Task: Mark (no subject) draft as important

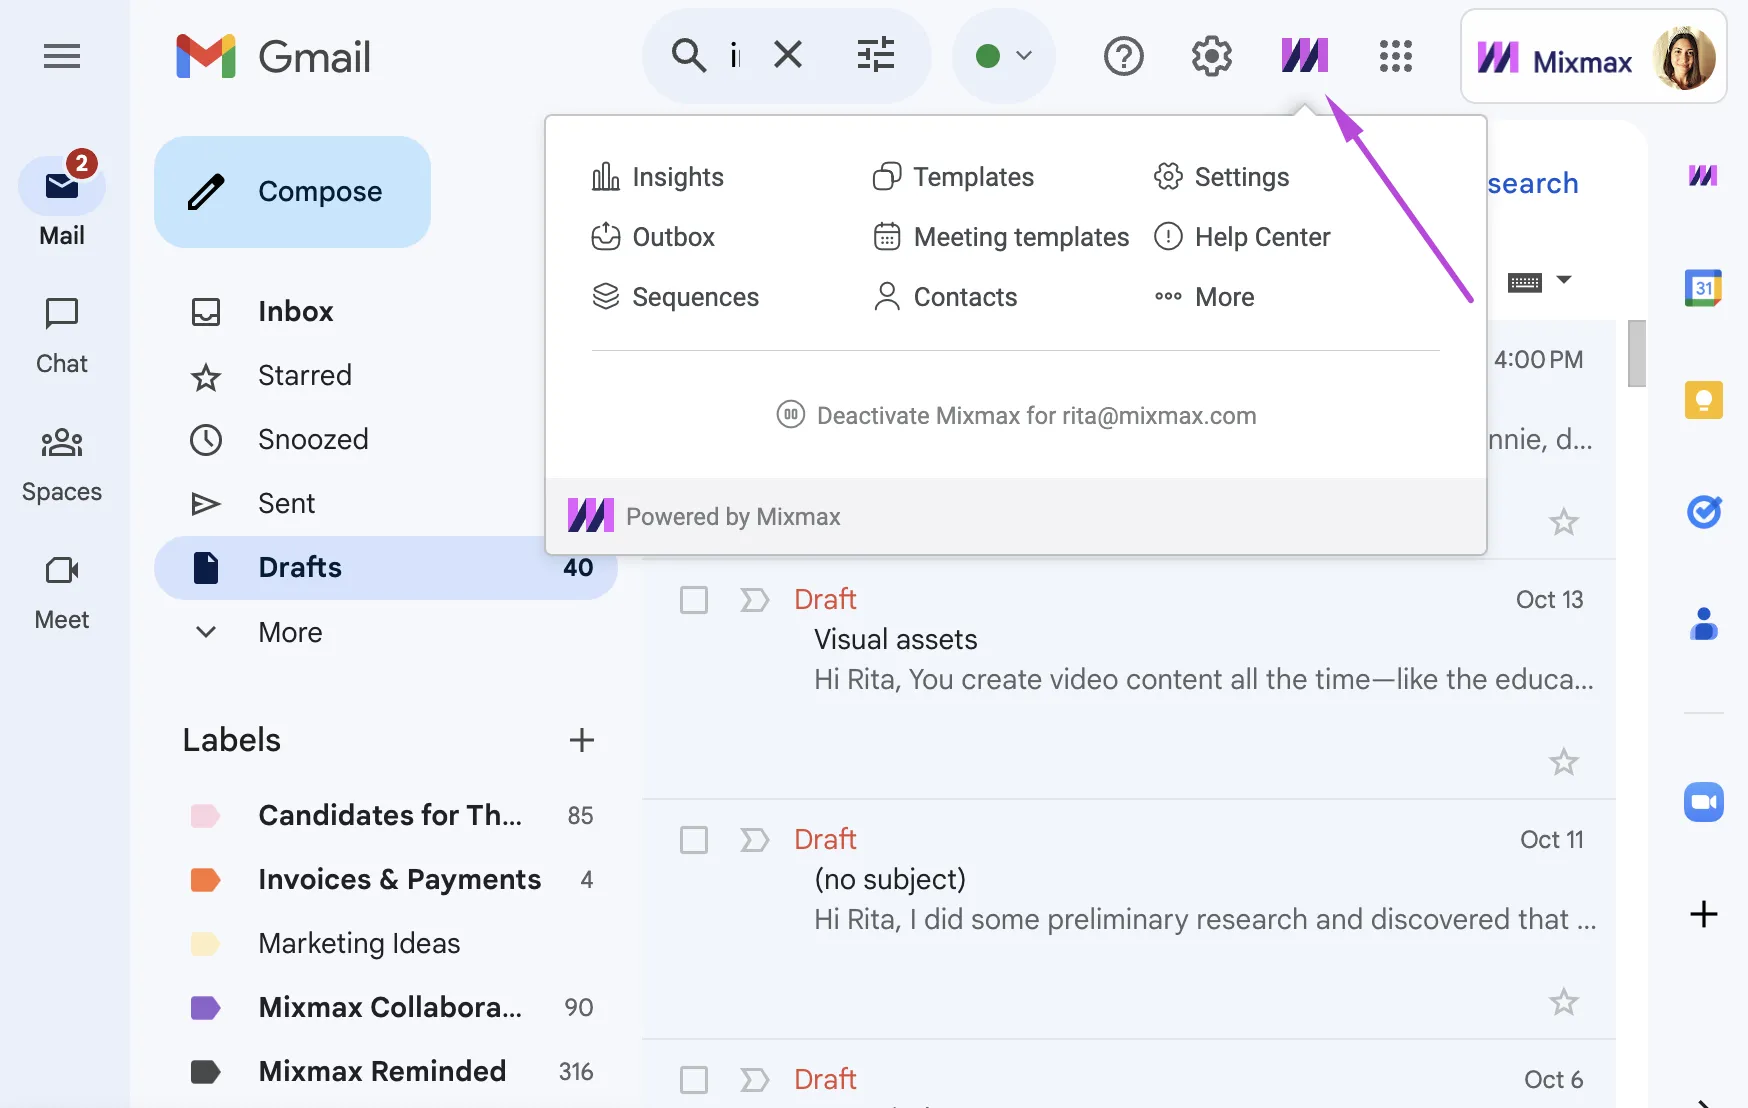Action: (754, 840)
